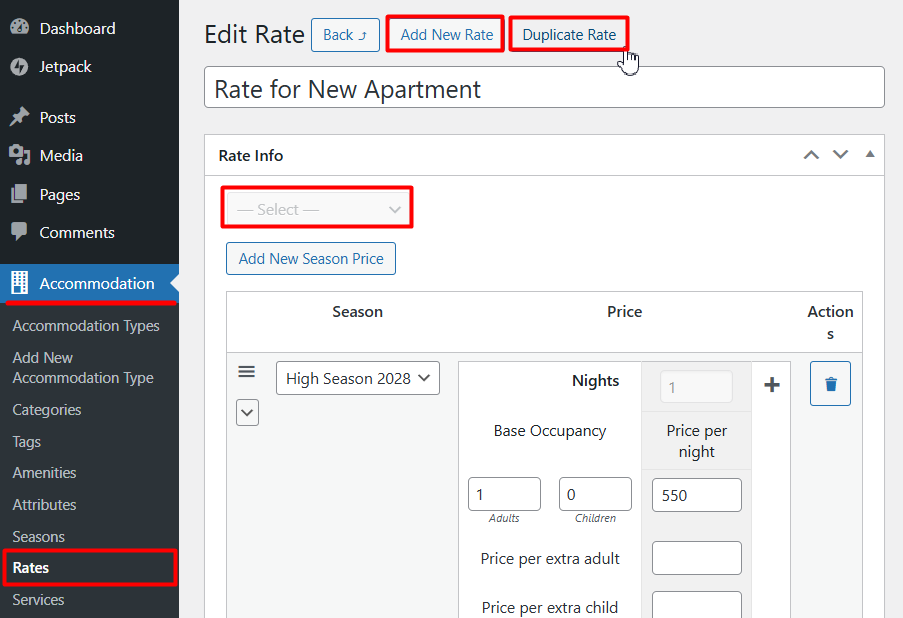The width and height of the screenshot is (903, 618).
Task: Delete season price with trash icon
Action: [830, 384]
